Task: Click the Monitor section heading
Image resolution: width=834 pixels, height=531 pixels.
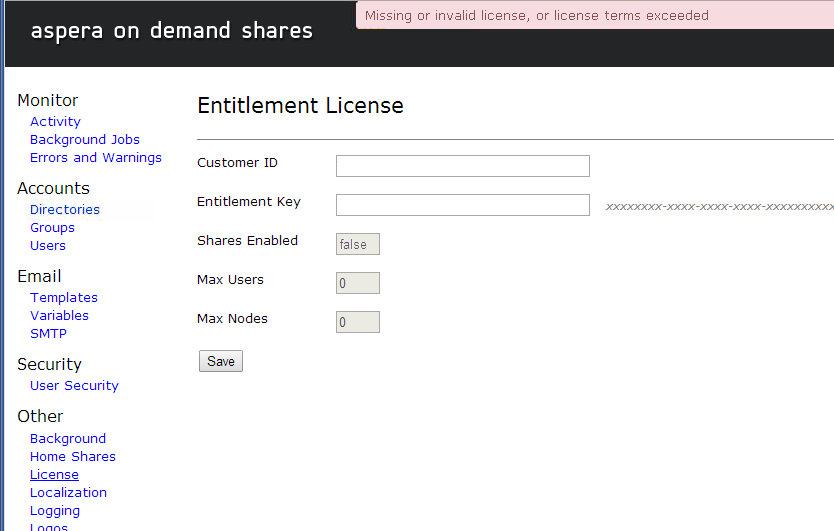Action: coord(48,100)
